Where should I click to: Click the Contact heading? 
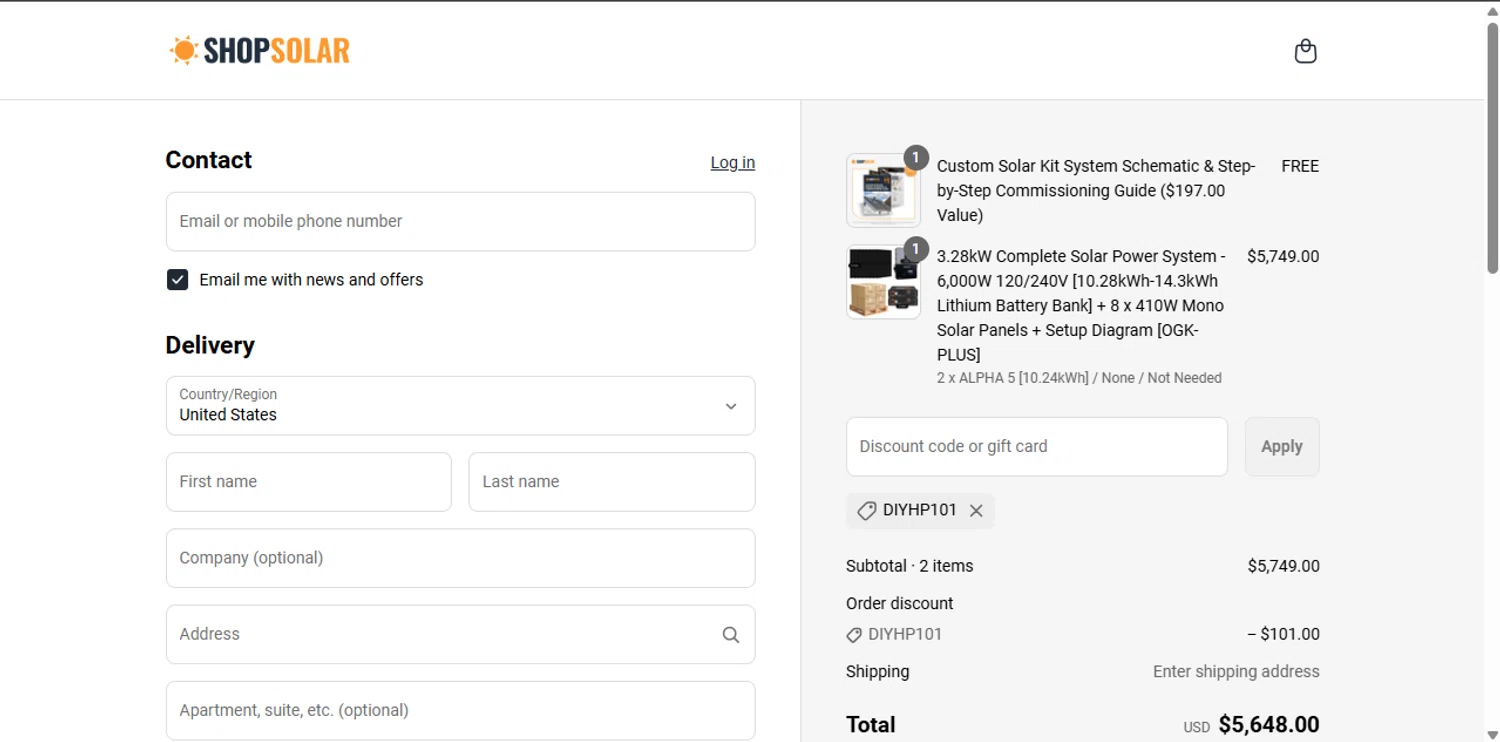point(208,160)
